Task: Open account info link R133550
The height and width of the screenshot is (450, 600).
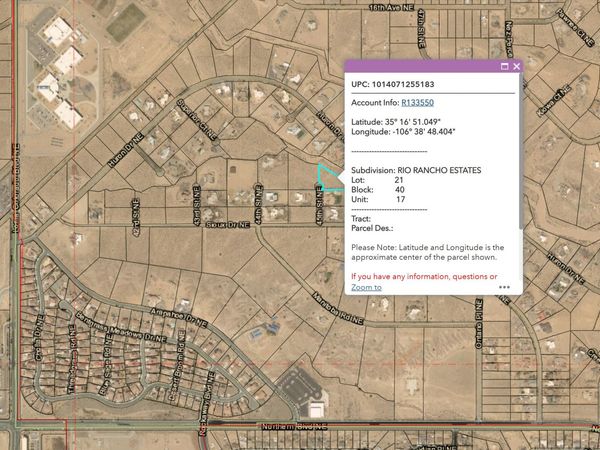Action: point(417,103)
